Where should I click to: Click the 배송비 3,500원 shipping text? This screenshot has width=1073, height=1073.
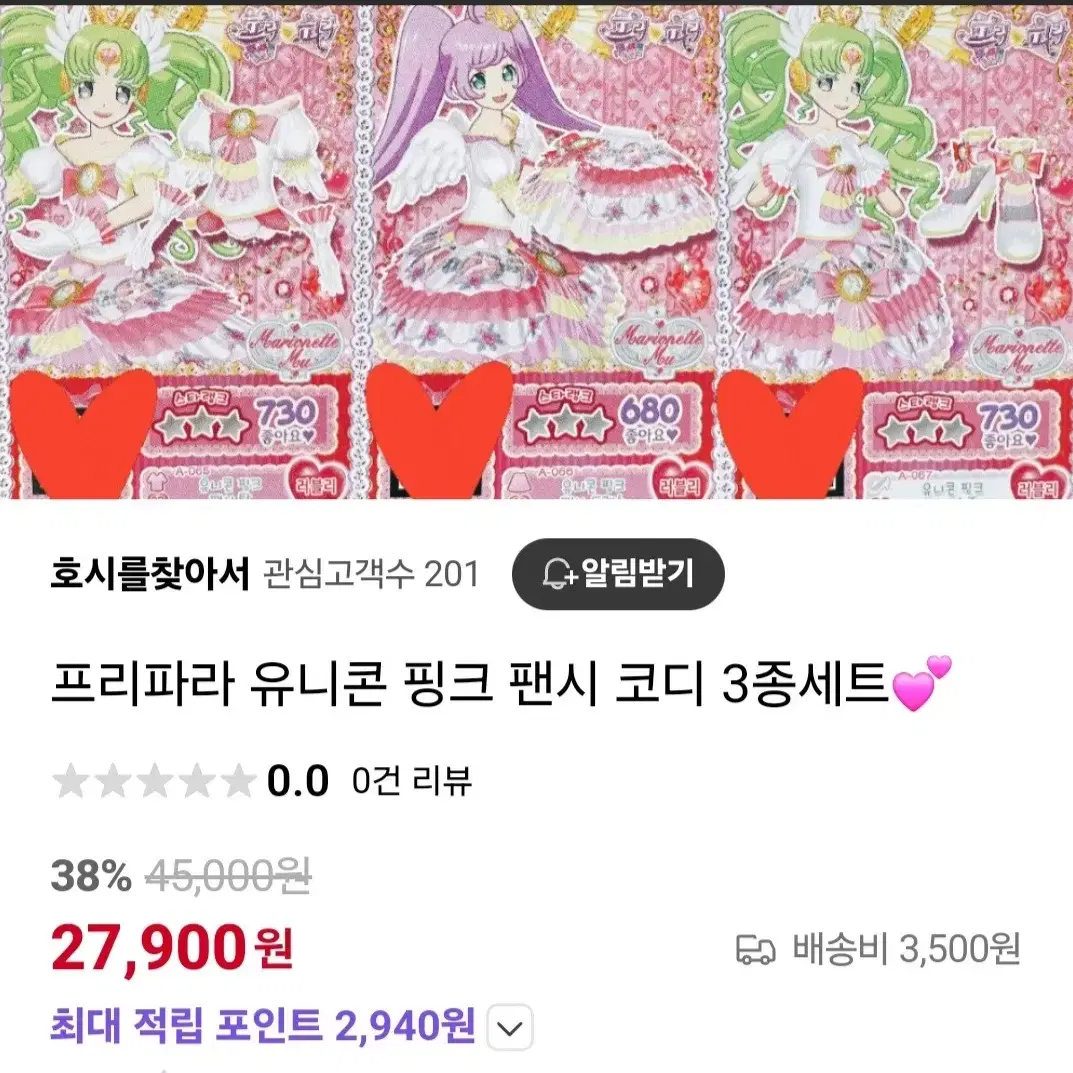[907, 949]
